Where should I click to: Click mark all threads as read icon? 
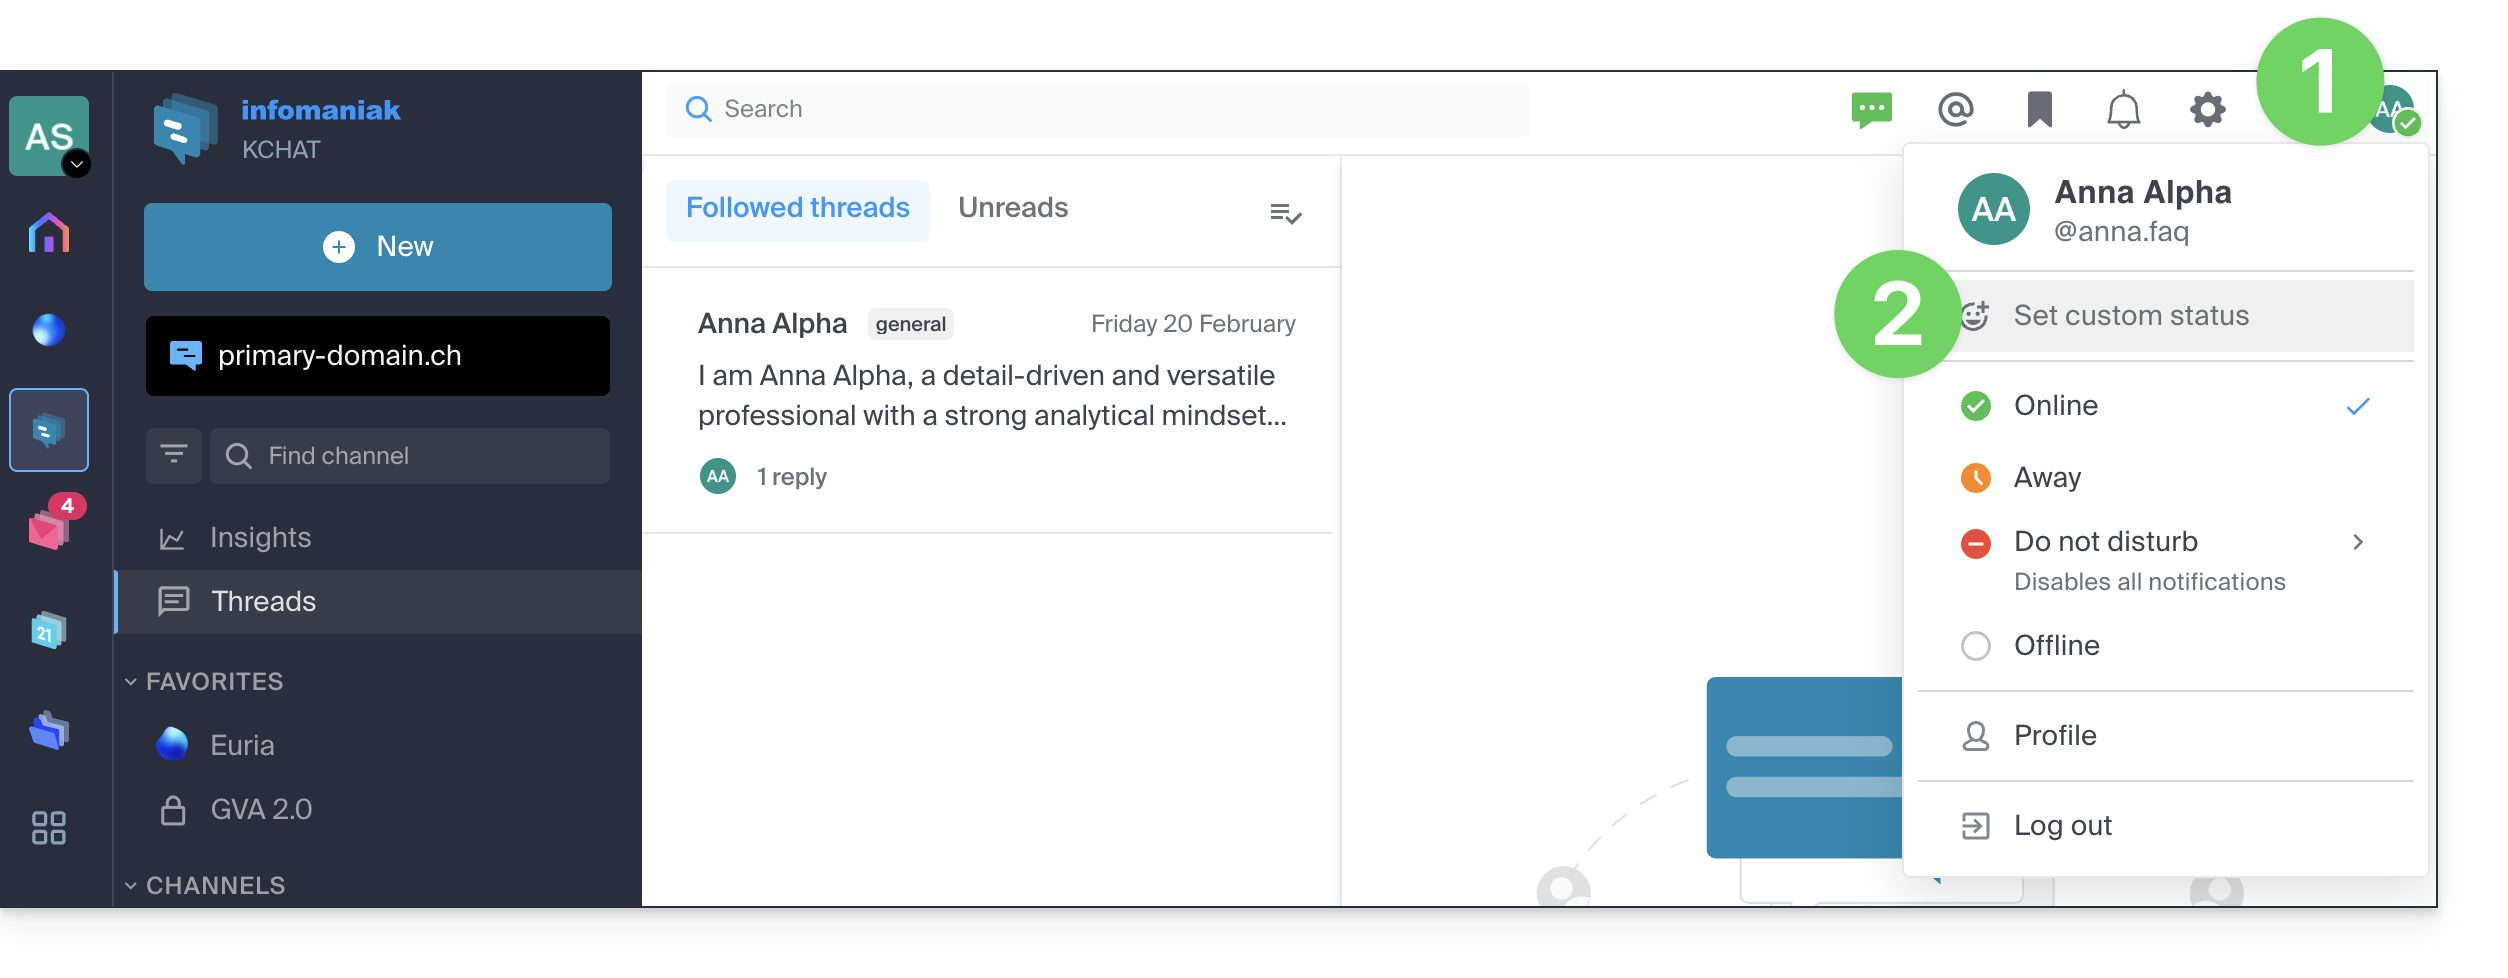click(1285, 213)
